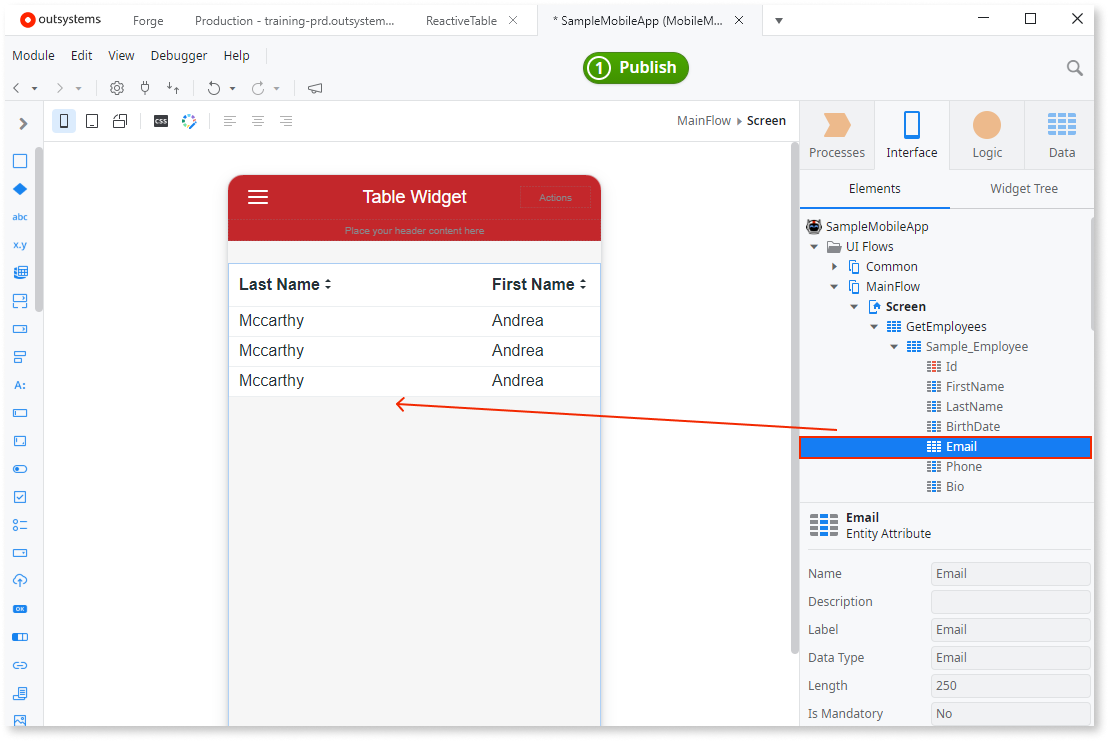This screenshot has width=1109, height=741.
Task: Align content right in editor toolbar
Action: tap(286, 121)
